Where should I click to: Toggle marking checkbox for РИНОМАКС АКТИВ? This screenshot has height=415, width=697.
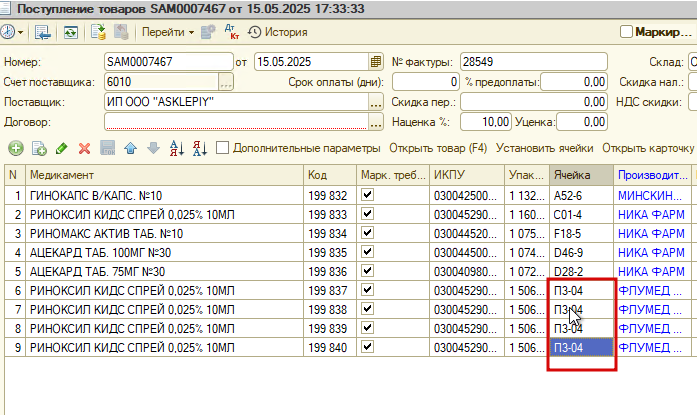pyautogui.click(x=367, y=233)
